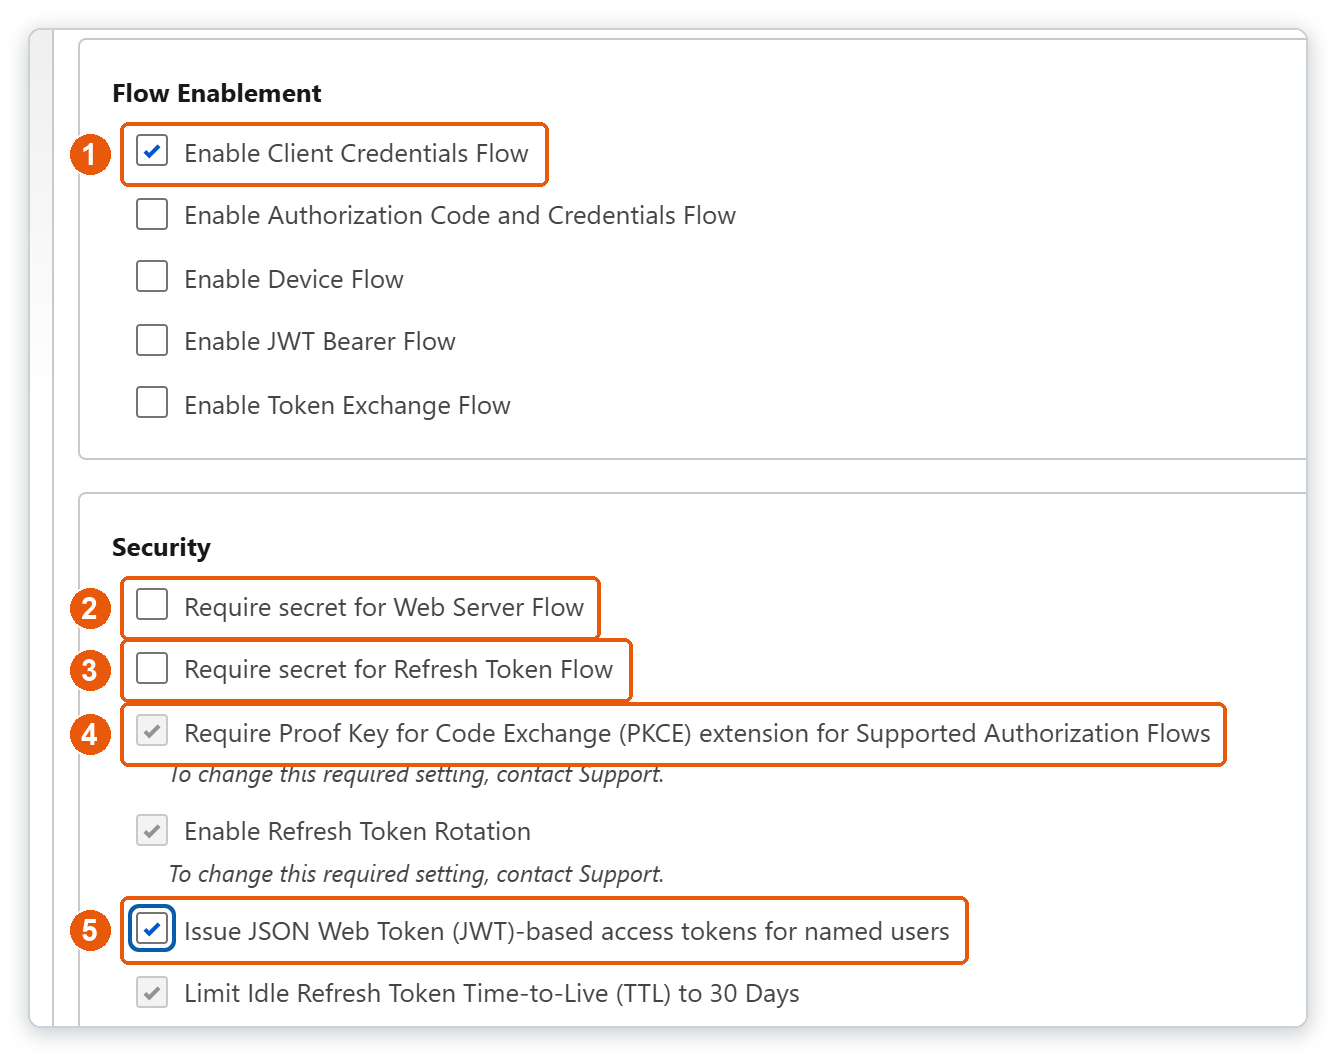Click the Require secret for Refresh Token Flow label

click(399, 669)
